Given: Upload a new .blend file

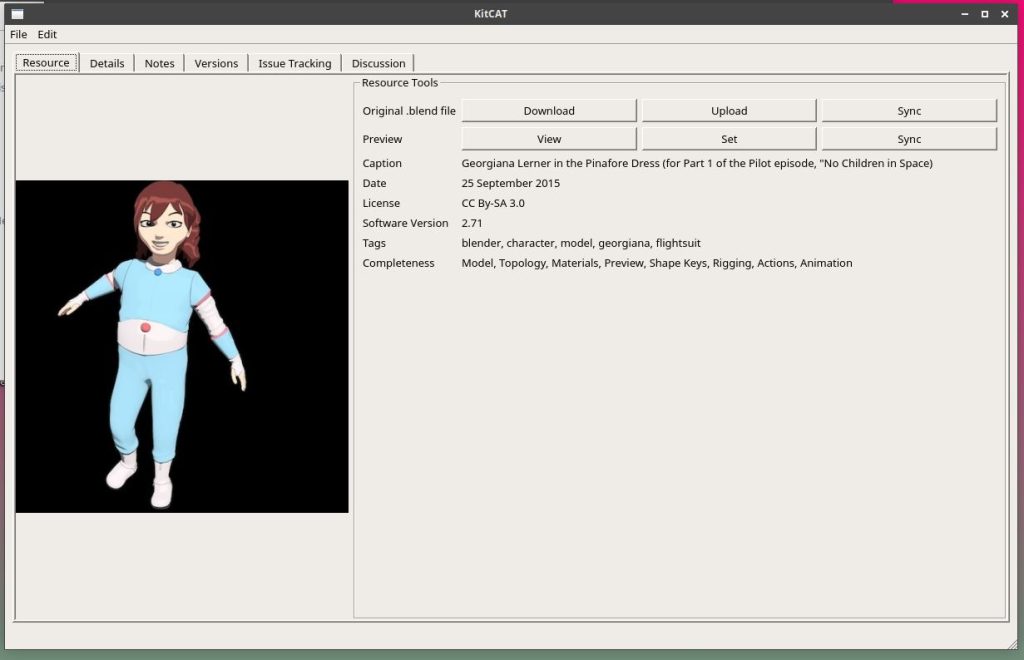Looking at the screenshot, I should tap(729, 110).
